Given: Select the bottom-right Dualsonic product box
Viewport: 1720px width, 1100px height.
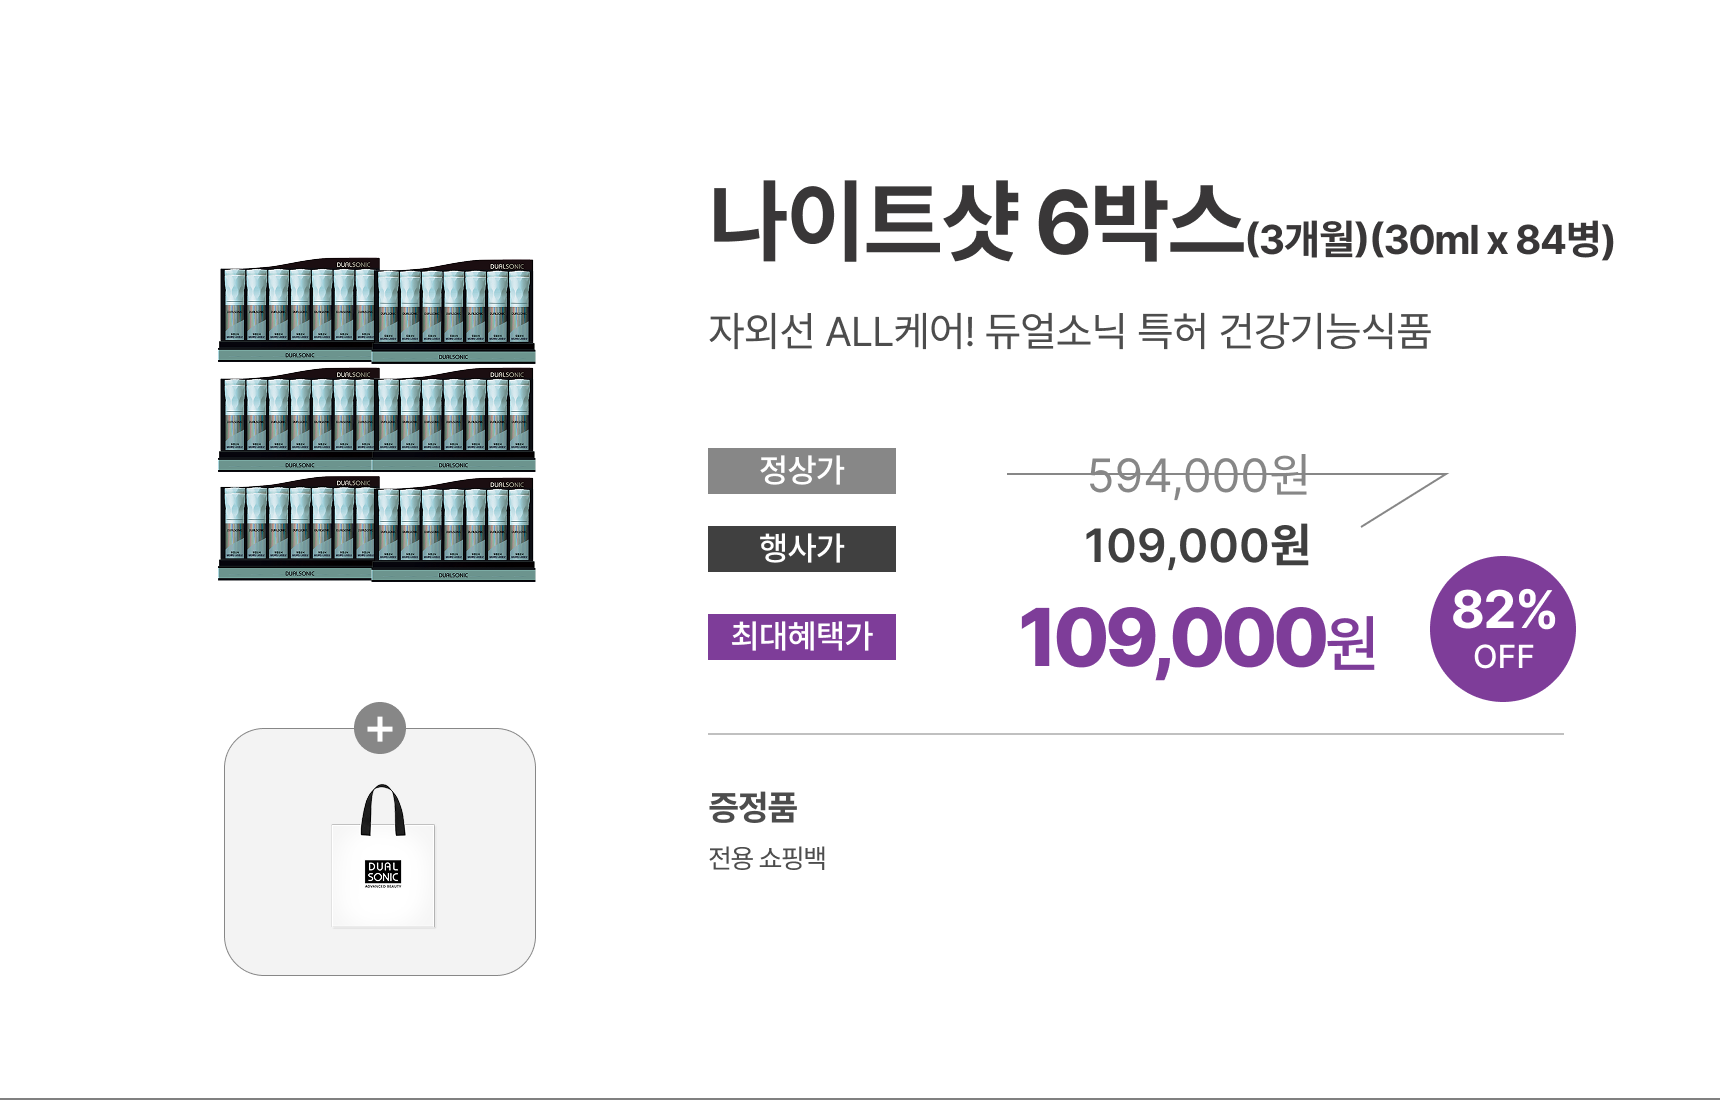Looking at the screenshot, I should pos(455,530).
